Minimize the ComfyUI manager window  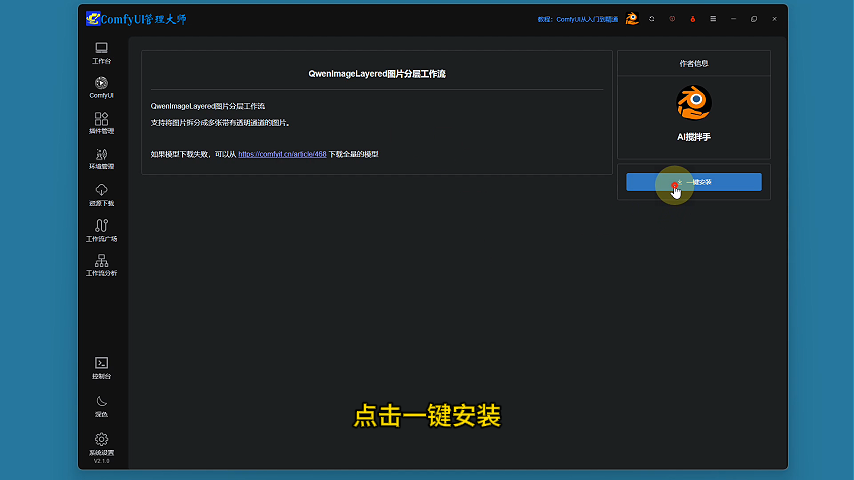[x=734, y=19]
